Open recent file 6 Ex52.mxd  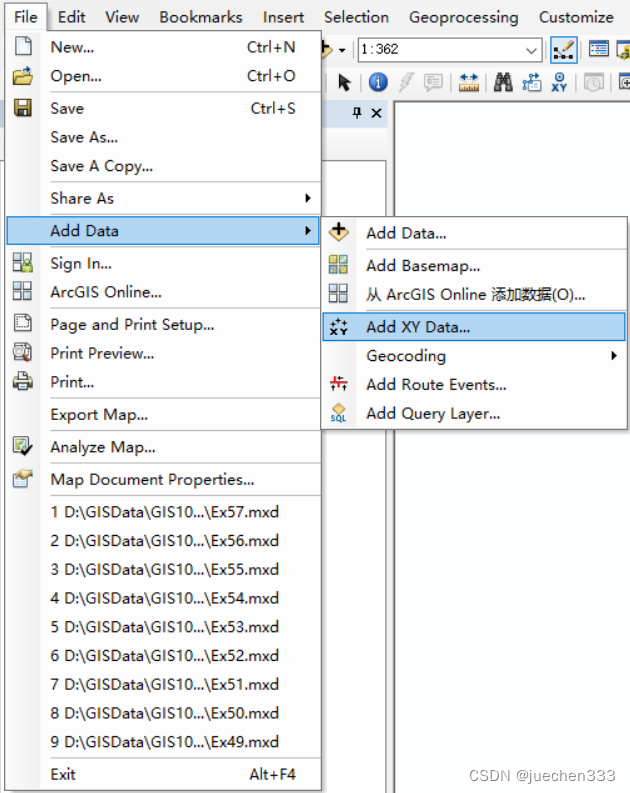click(x=164, y=656)
